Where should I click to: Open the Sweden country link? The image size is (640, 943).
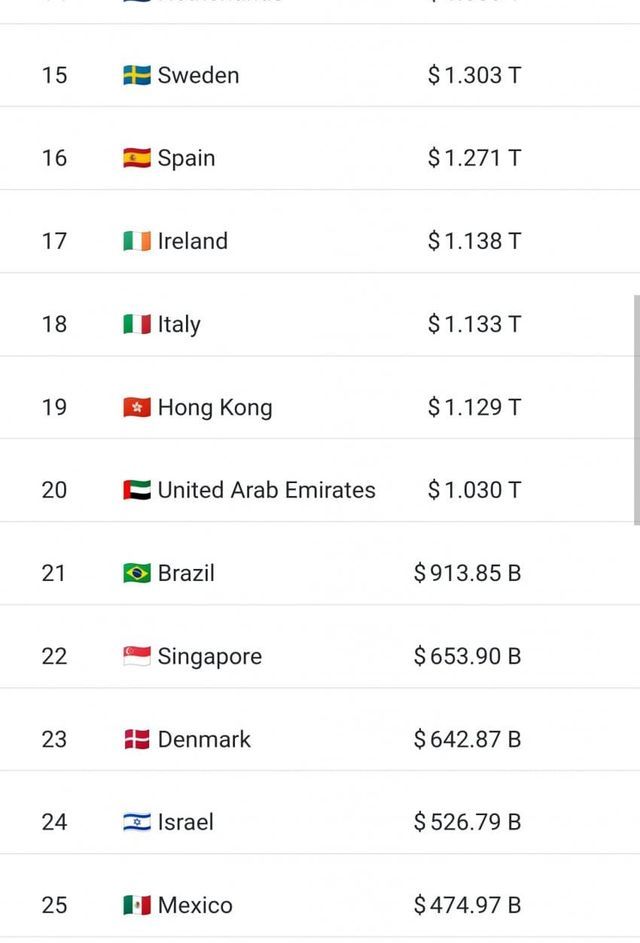(198, 75)
